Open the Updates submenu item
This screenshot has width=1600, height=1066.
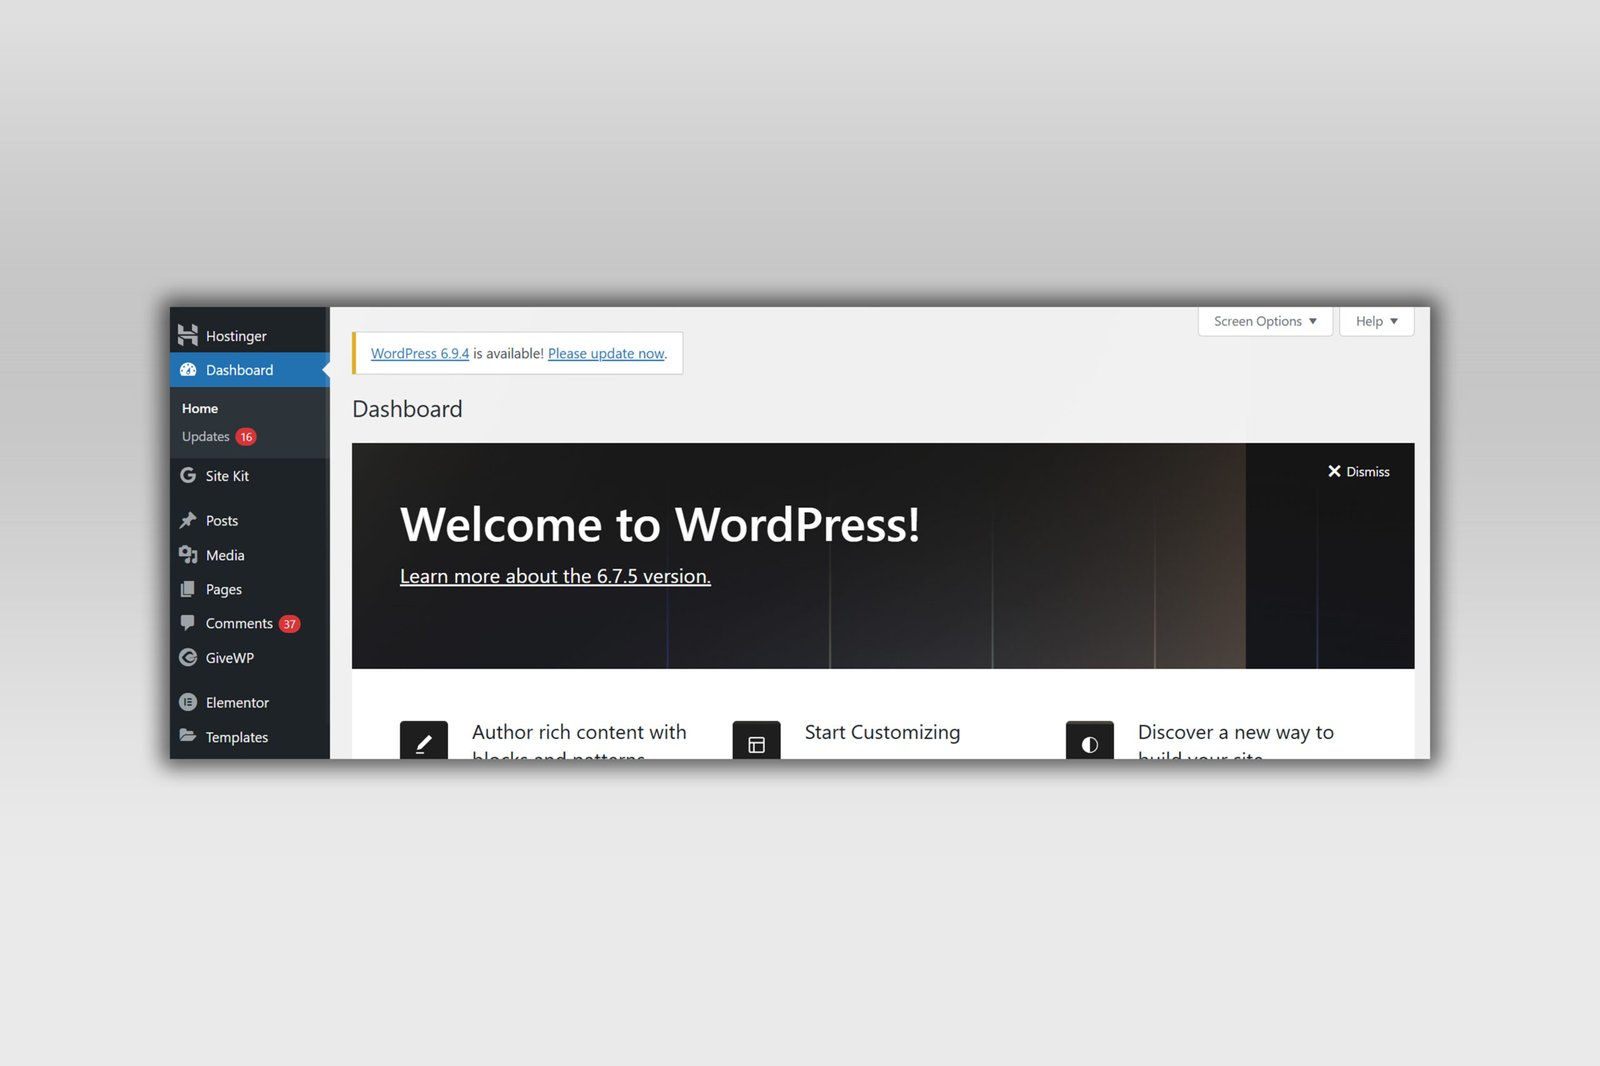[x=206, y=437]
